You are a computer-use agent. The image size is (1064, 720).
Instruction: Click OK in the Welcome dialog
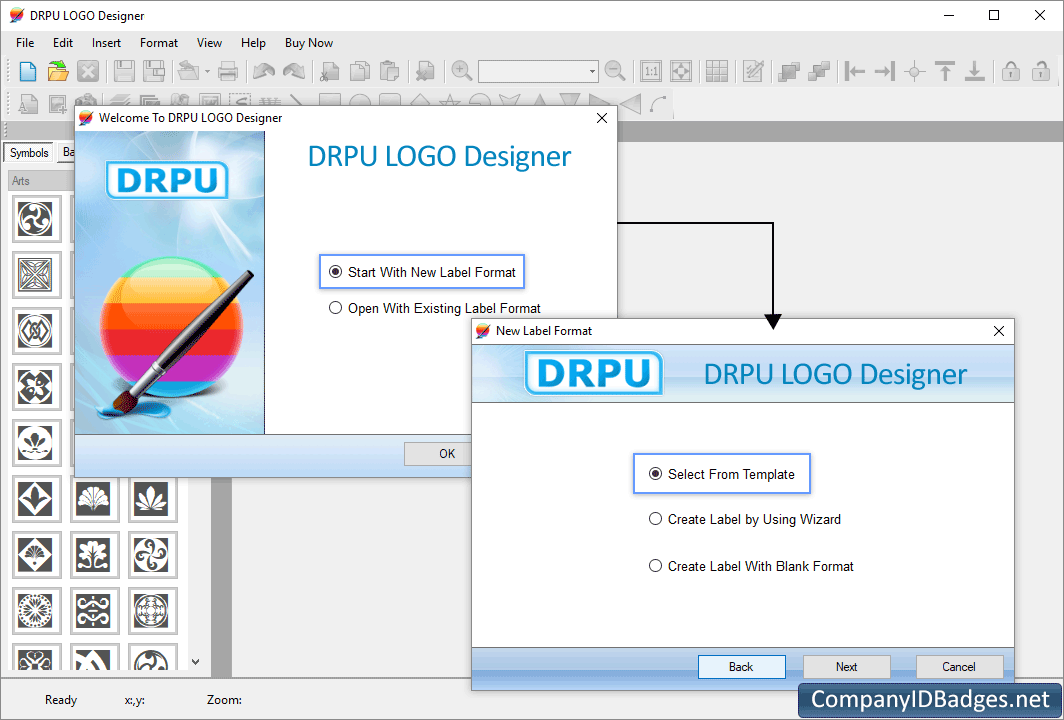pos(447,454)
